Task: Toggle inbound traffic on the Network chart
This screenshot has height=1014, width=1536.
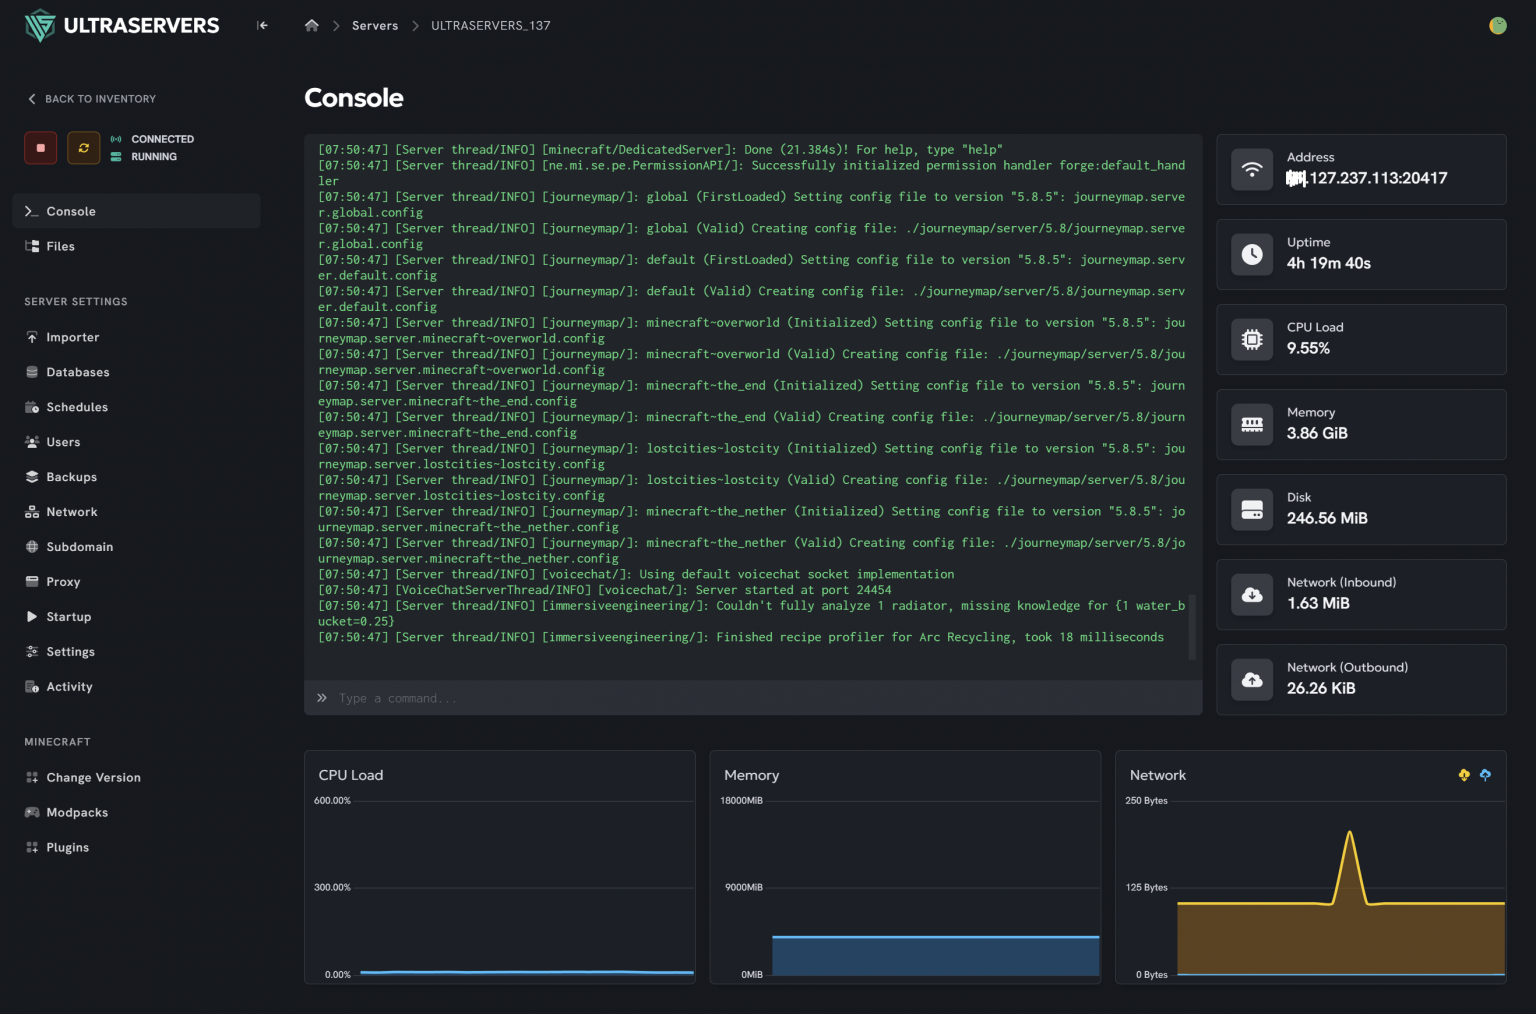Action: (x=1463, y=775)
